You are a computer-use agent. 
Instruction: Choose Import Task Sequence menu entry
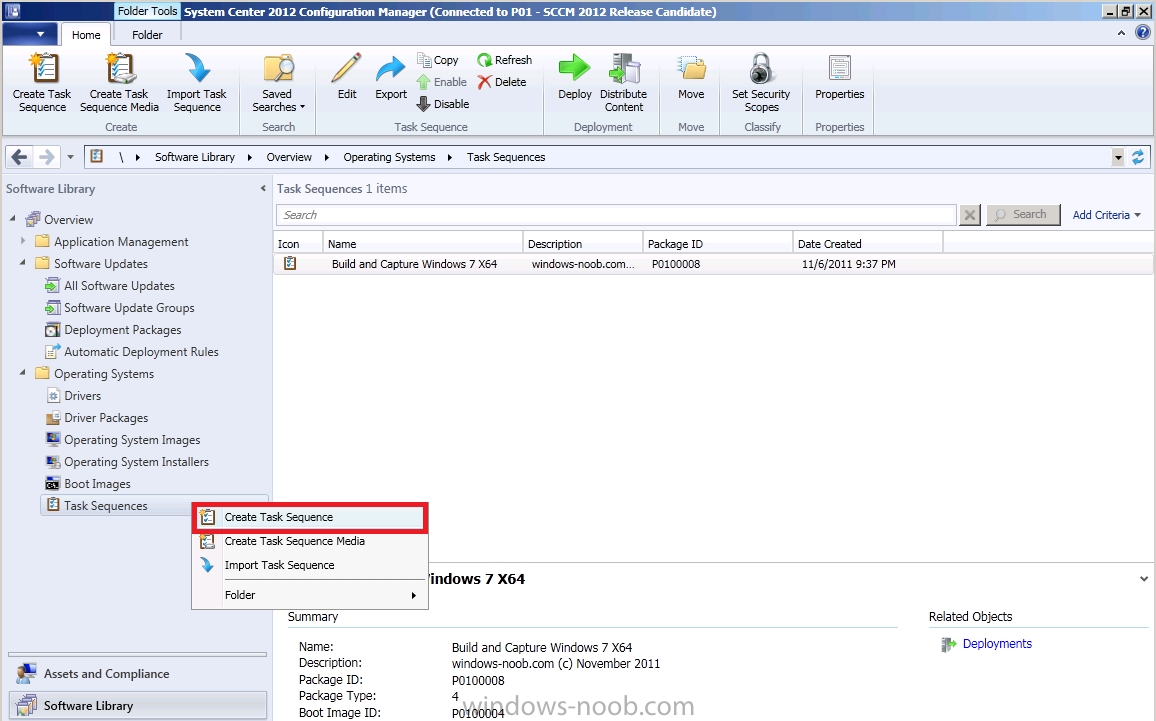point(310,565)
